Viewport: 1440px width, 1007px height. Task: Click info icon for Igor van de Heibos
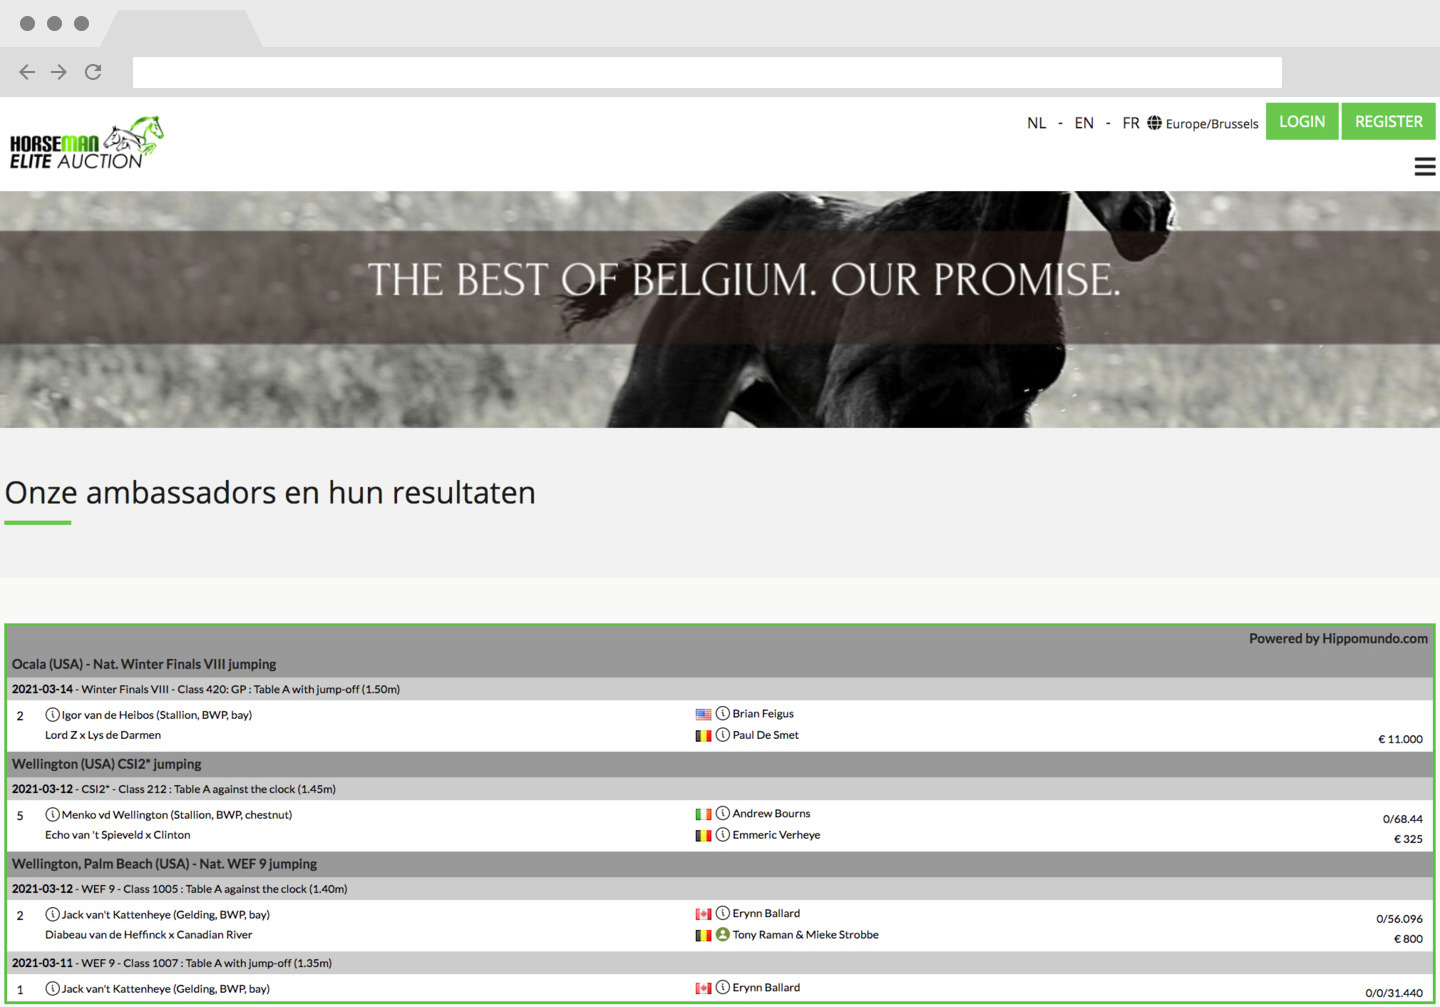[x=52, y=714]
